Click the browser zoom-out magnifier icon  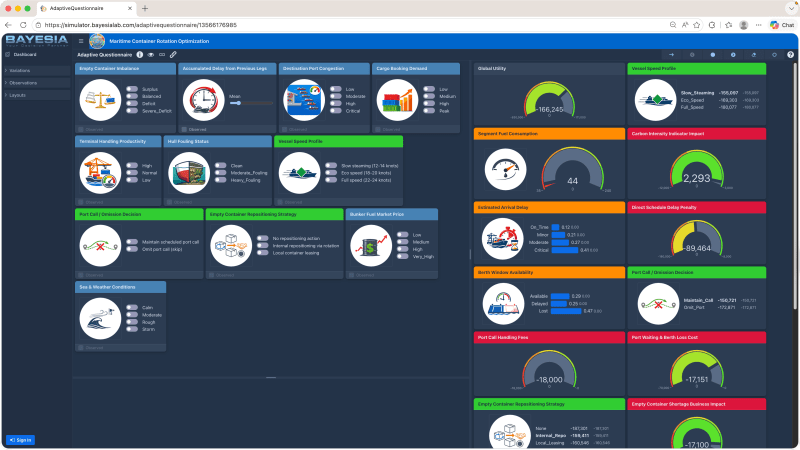(673, 24)
